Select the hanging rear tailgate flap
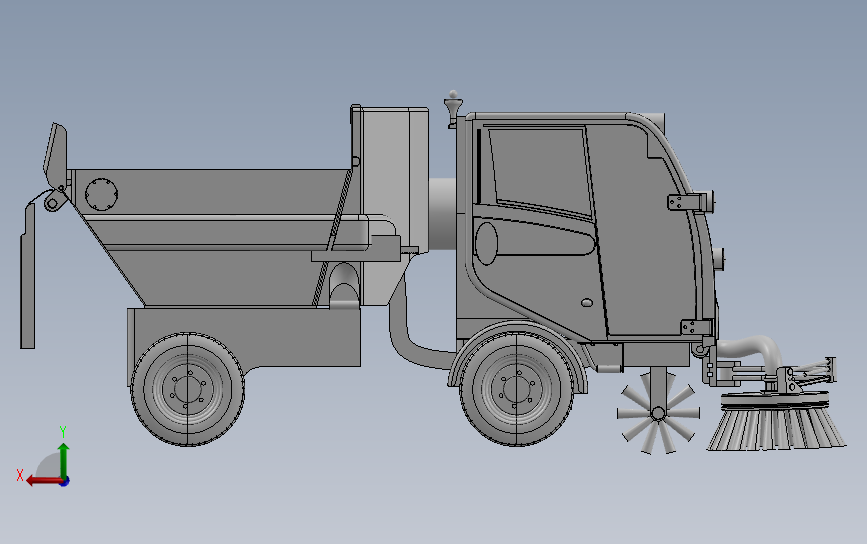 28,275
